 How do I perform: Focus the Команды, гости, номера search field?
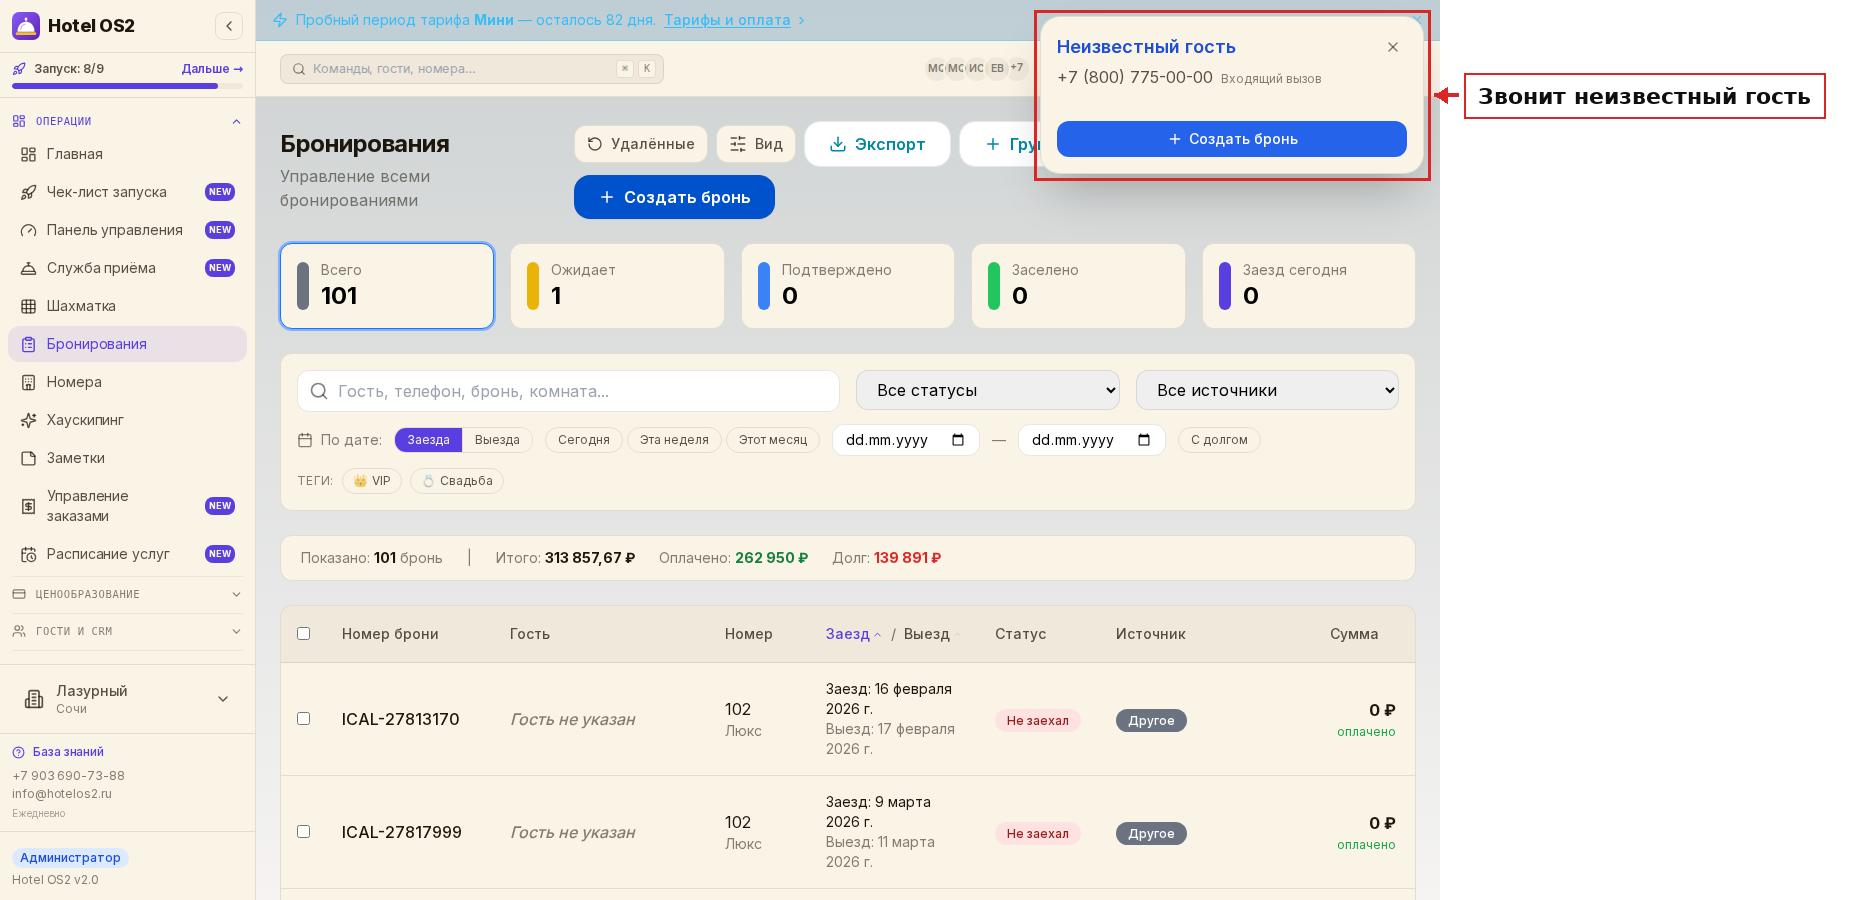[472, 69]
